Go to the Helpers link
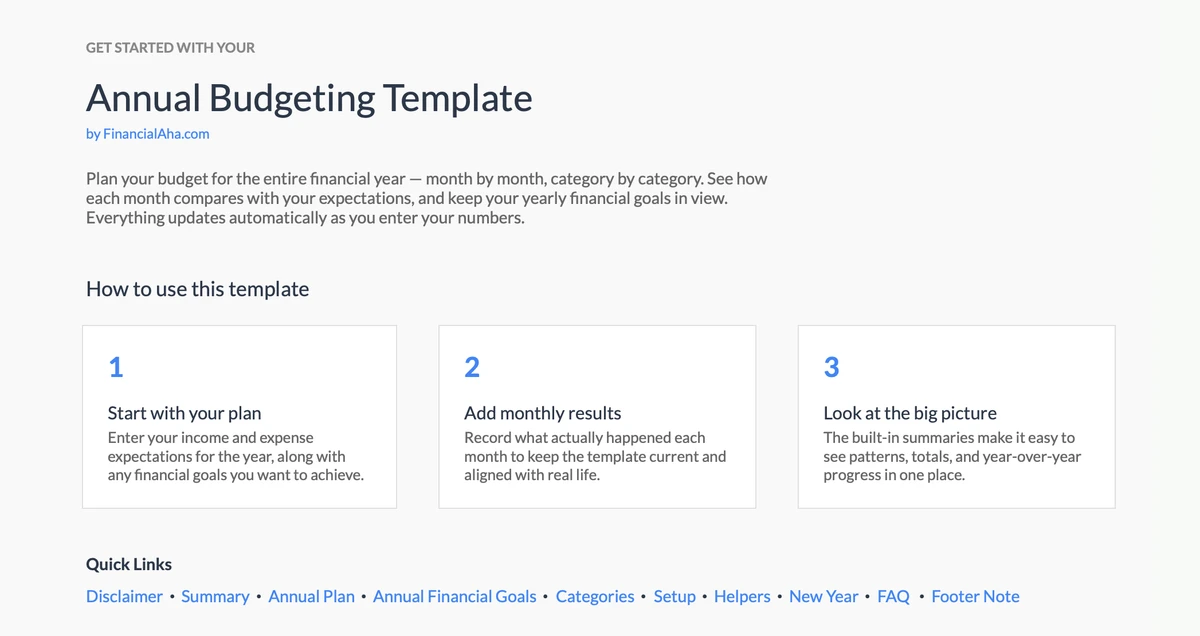This screenshot has width=1200, height=636. pos(742,596)
